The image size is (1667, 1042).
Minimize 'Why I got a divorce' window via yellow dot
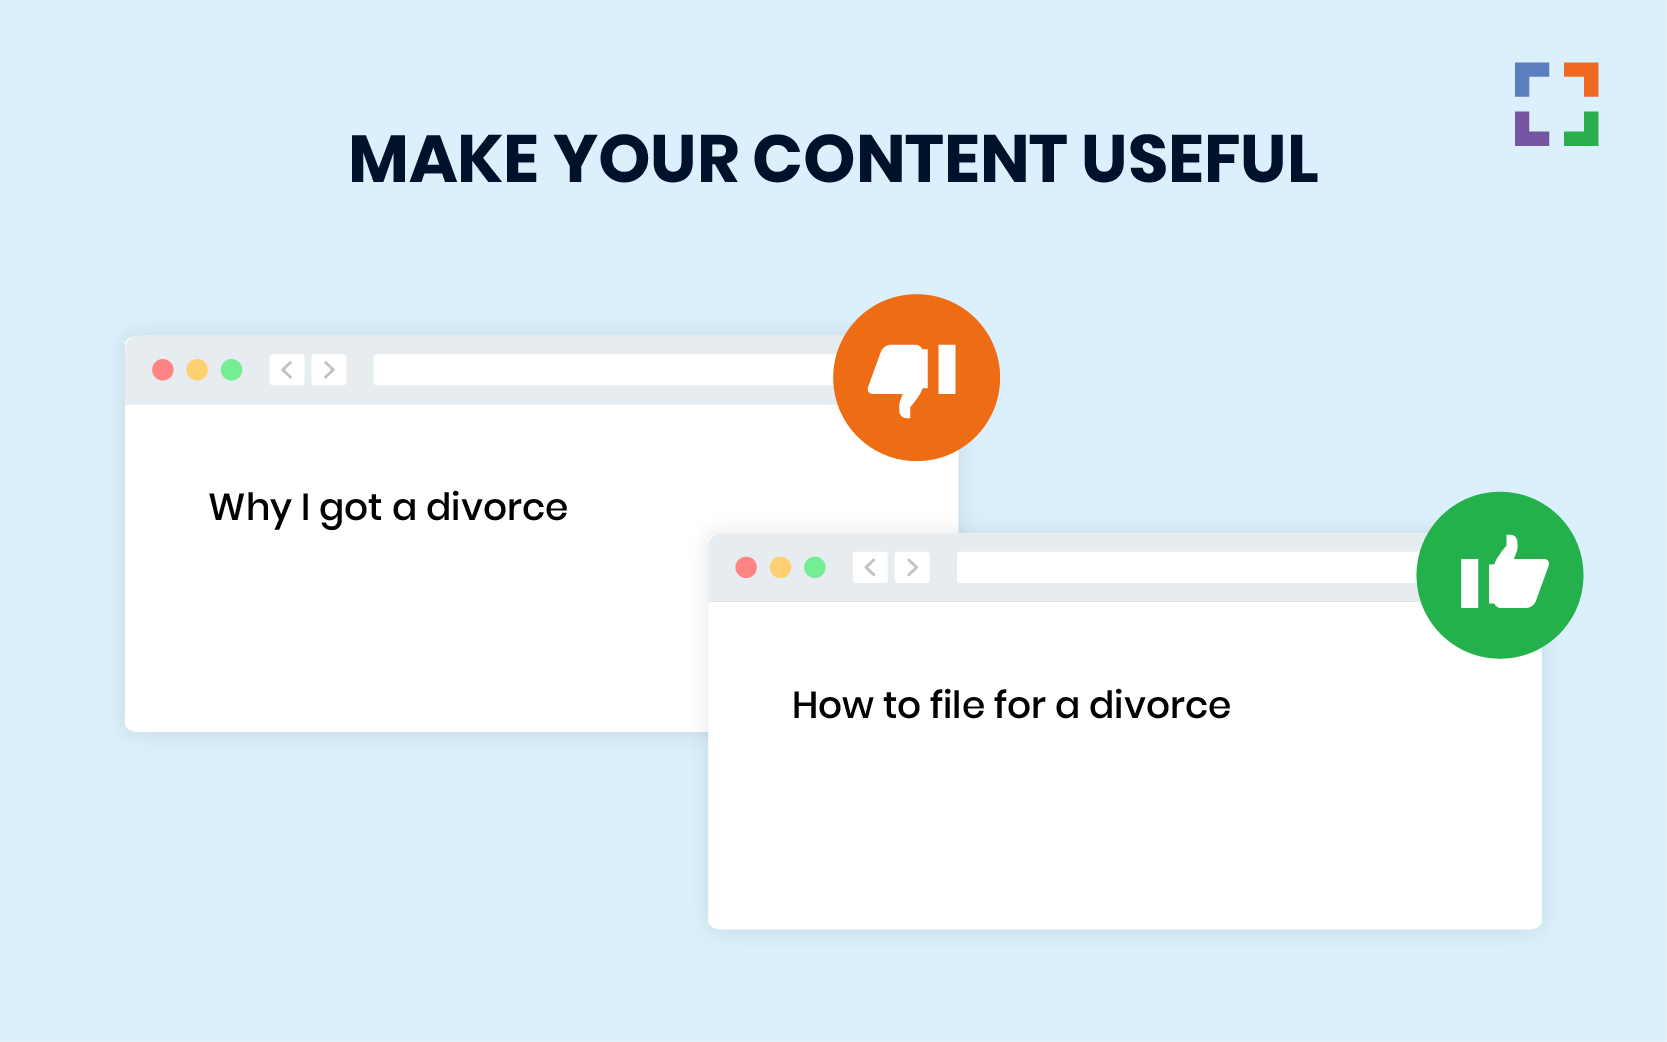[197, 370]
